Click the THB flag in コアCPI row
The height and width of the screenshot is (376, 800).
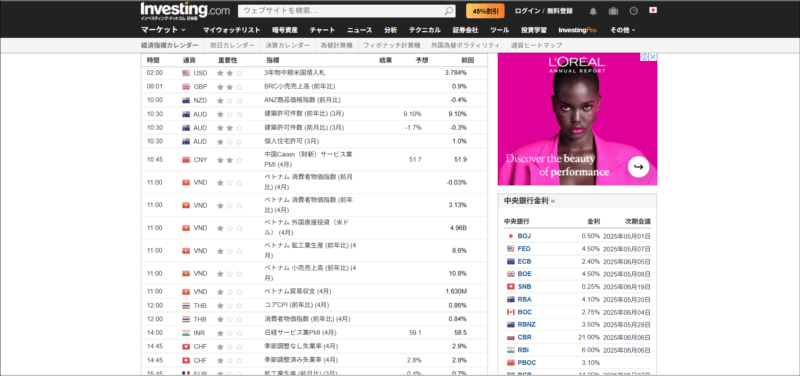click(x=186, y=306)
